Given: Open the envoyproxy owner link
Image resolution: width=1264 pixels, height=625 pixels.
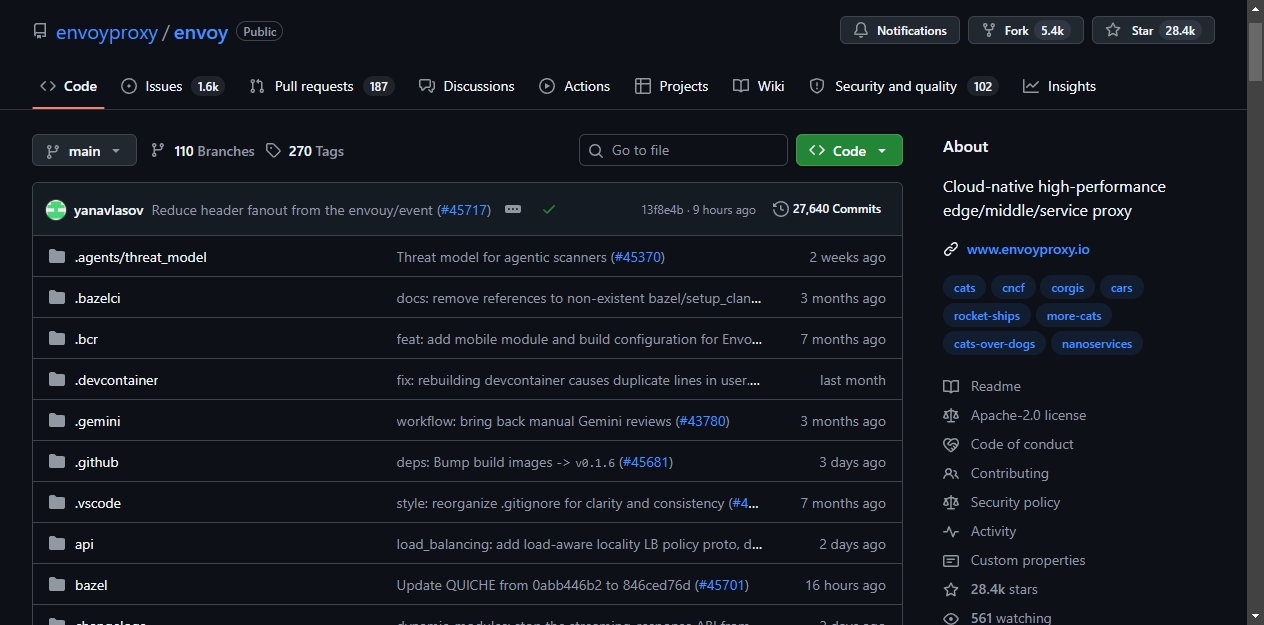Looking at the screenshot, I should (107, 31).
